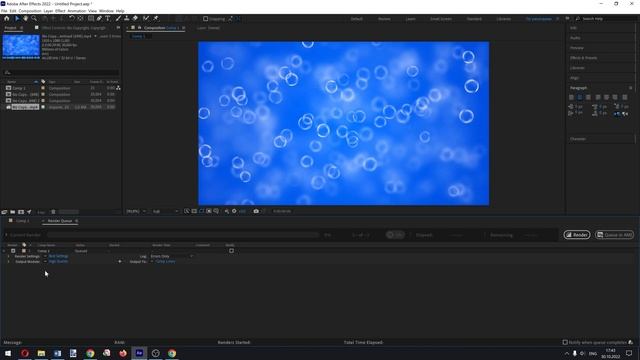Select the Roto Brush tool
Viewport: 640px width, 360px height.
(146, 18)
